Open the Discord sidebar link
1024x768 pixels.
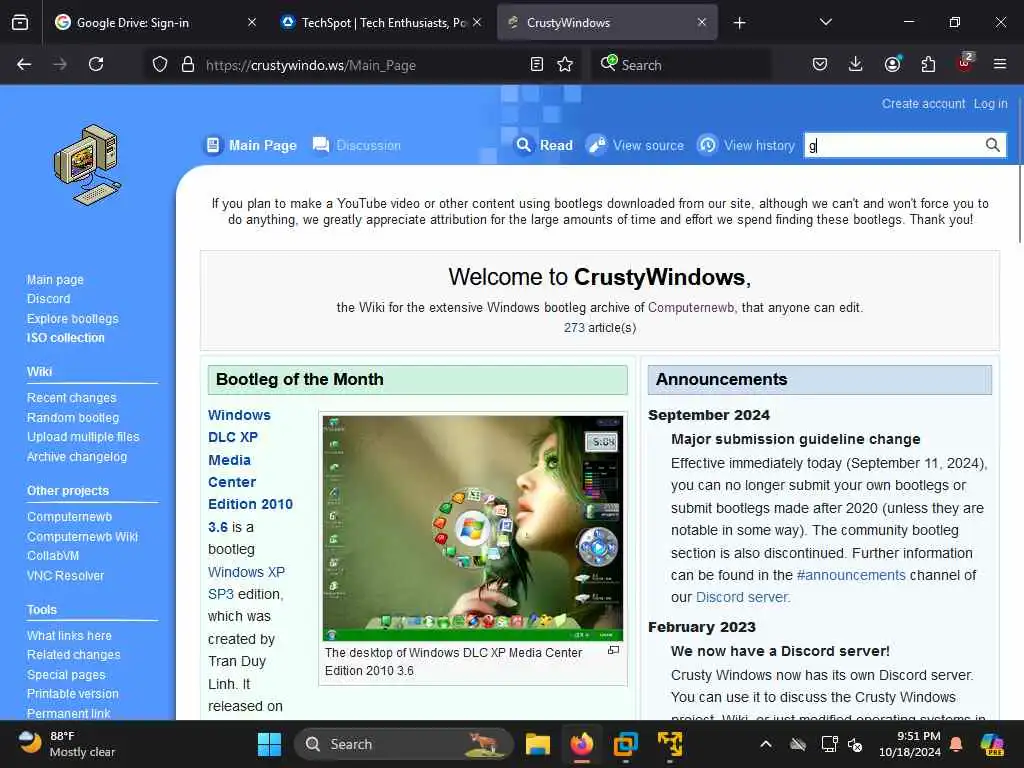pyautogui.click(x=48, y=298)
